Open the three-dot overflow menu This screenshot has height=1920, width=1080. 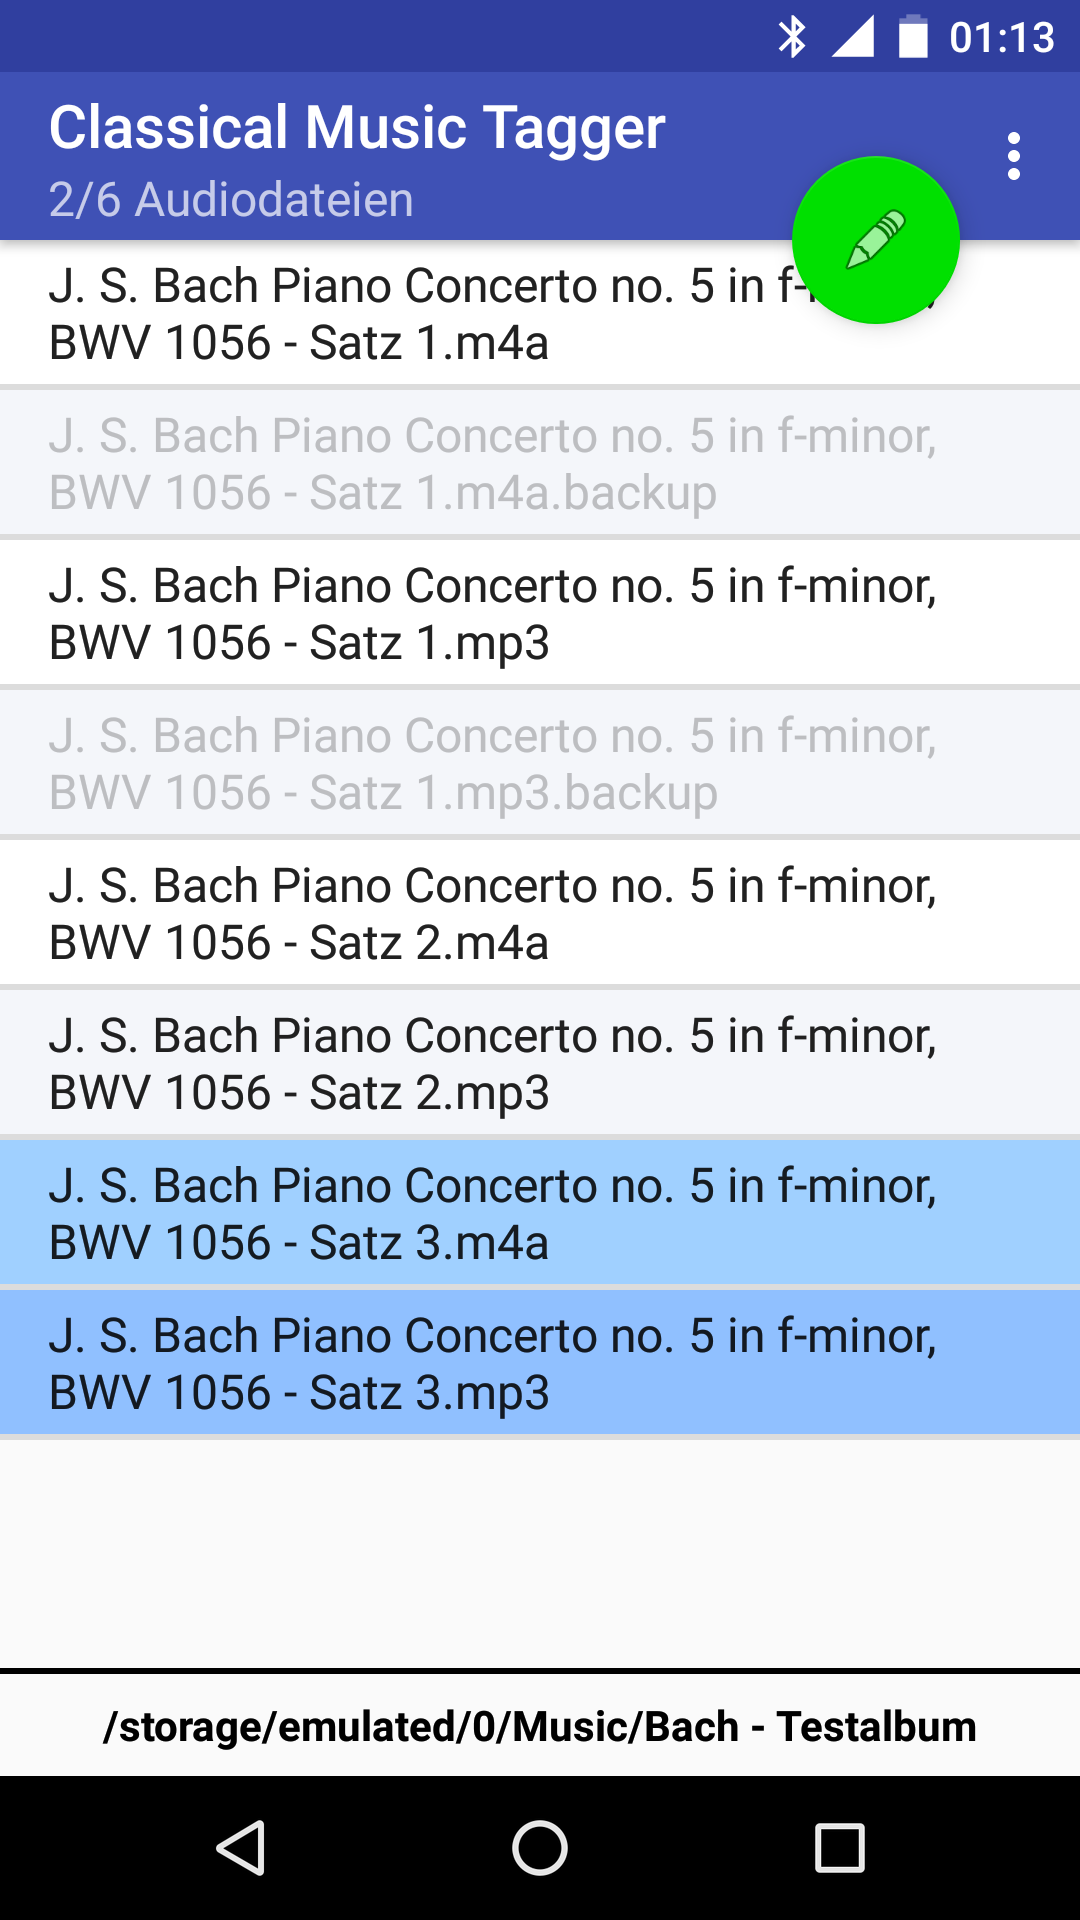tap(1014, 157)
